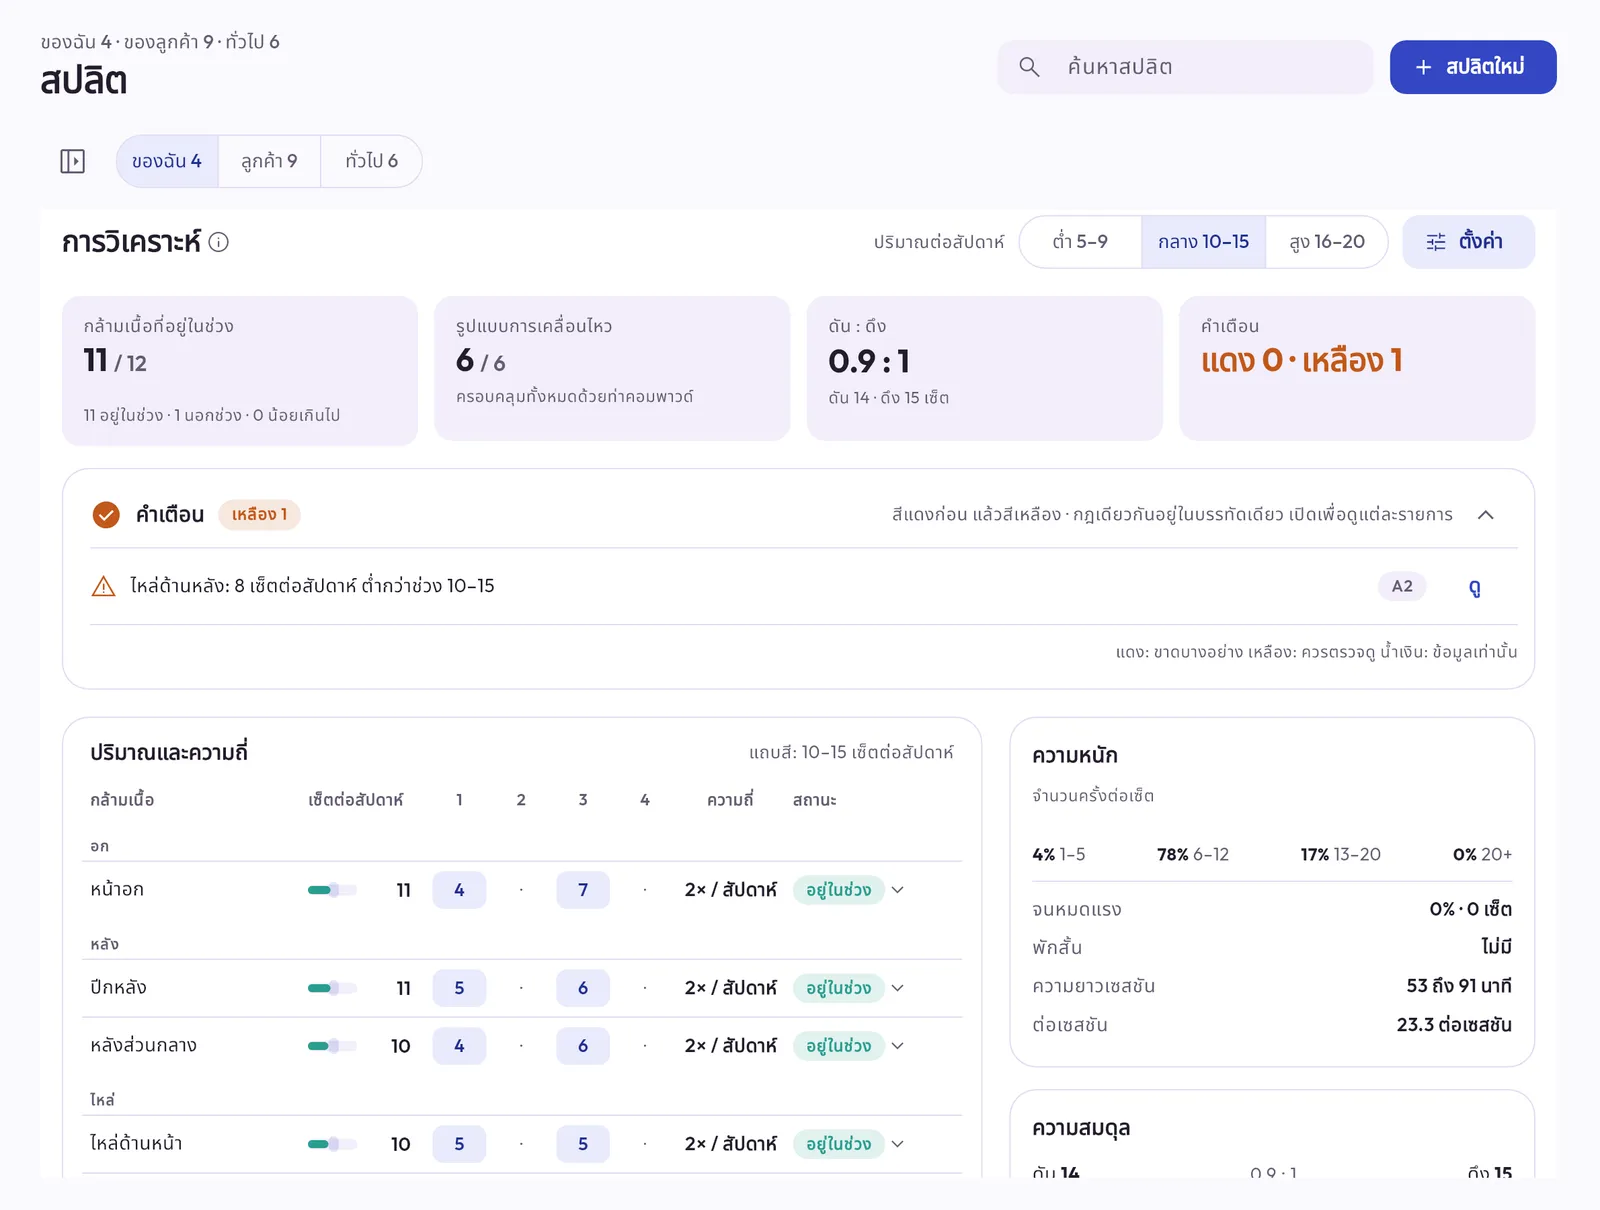
Task: Click the sliders icon in ตั้งค่า
Action: (1436, 242)
